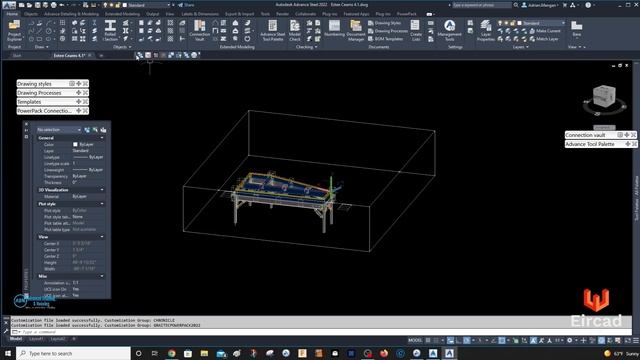Image resolution: width=640 pixels, height=360 pixels.
Task: Toggle the grid display in status bar
Action: [428, 340]
